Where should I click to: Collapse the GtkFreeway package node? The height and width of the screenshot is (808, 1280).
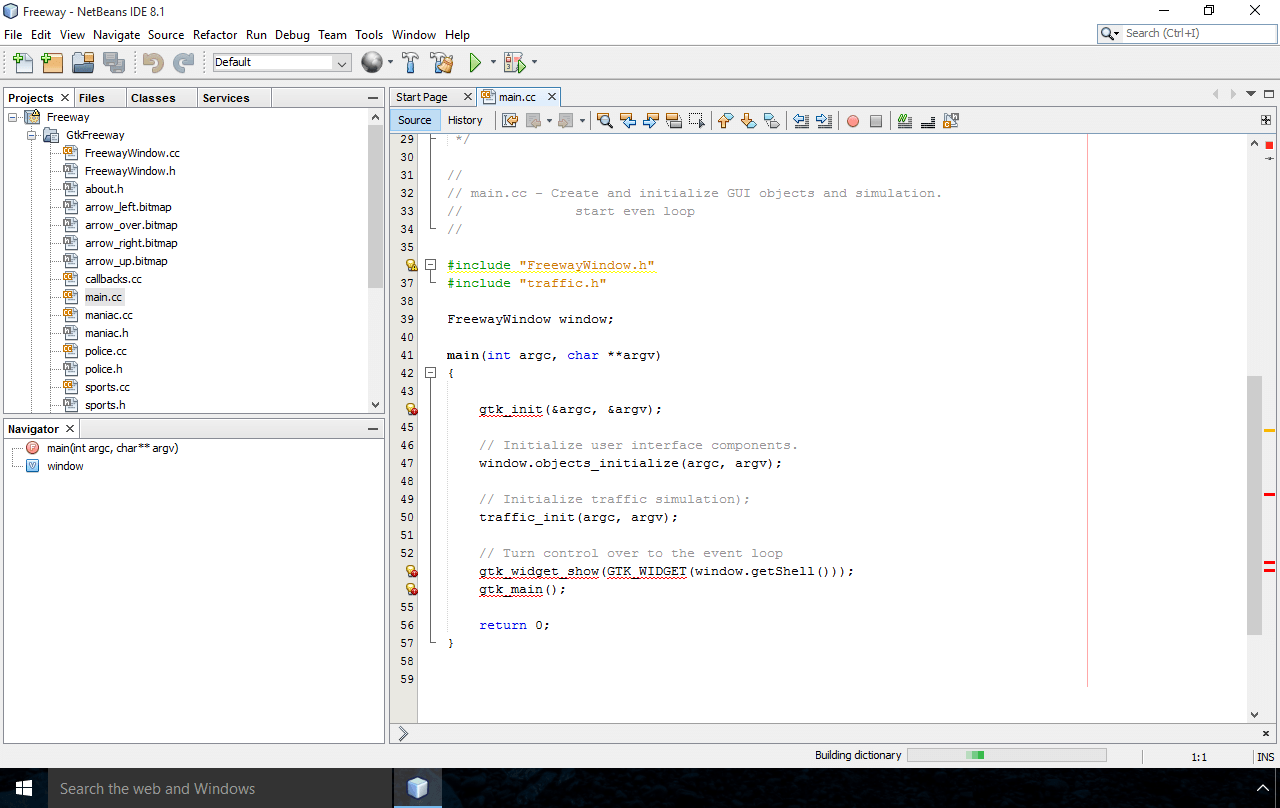(31, 135)
